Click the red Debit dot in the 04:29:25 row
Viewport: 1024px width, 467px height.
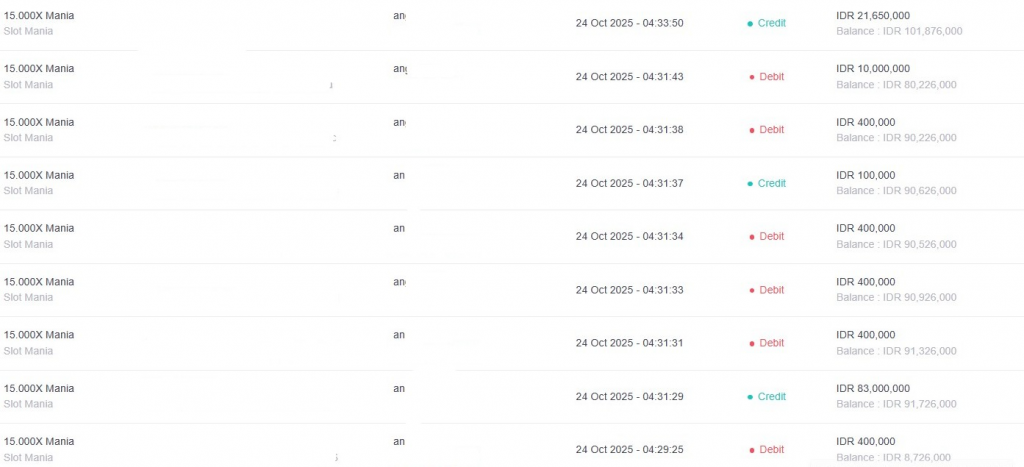(751, 450)
